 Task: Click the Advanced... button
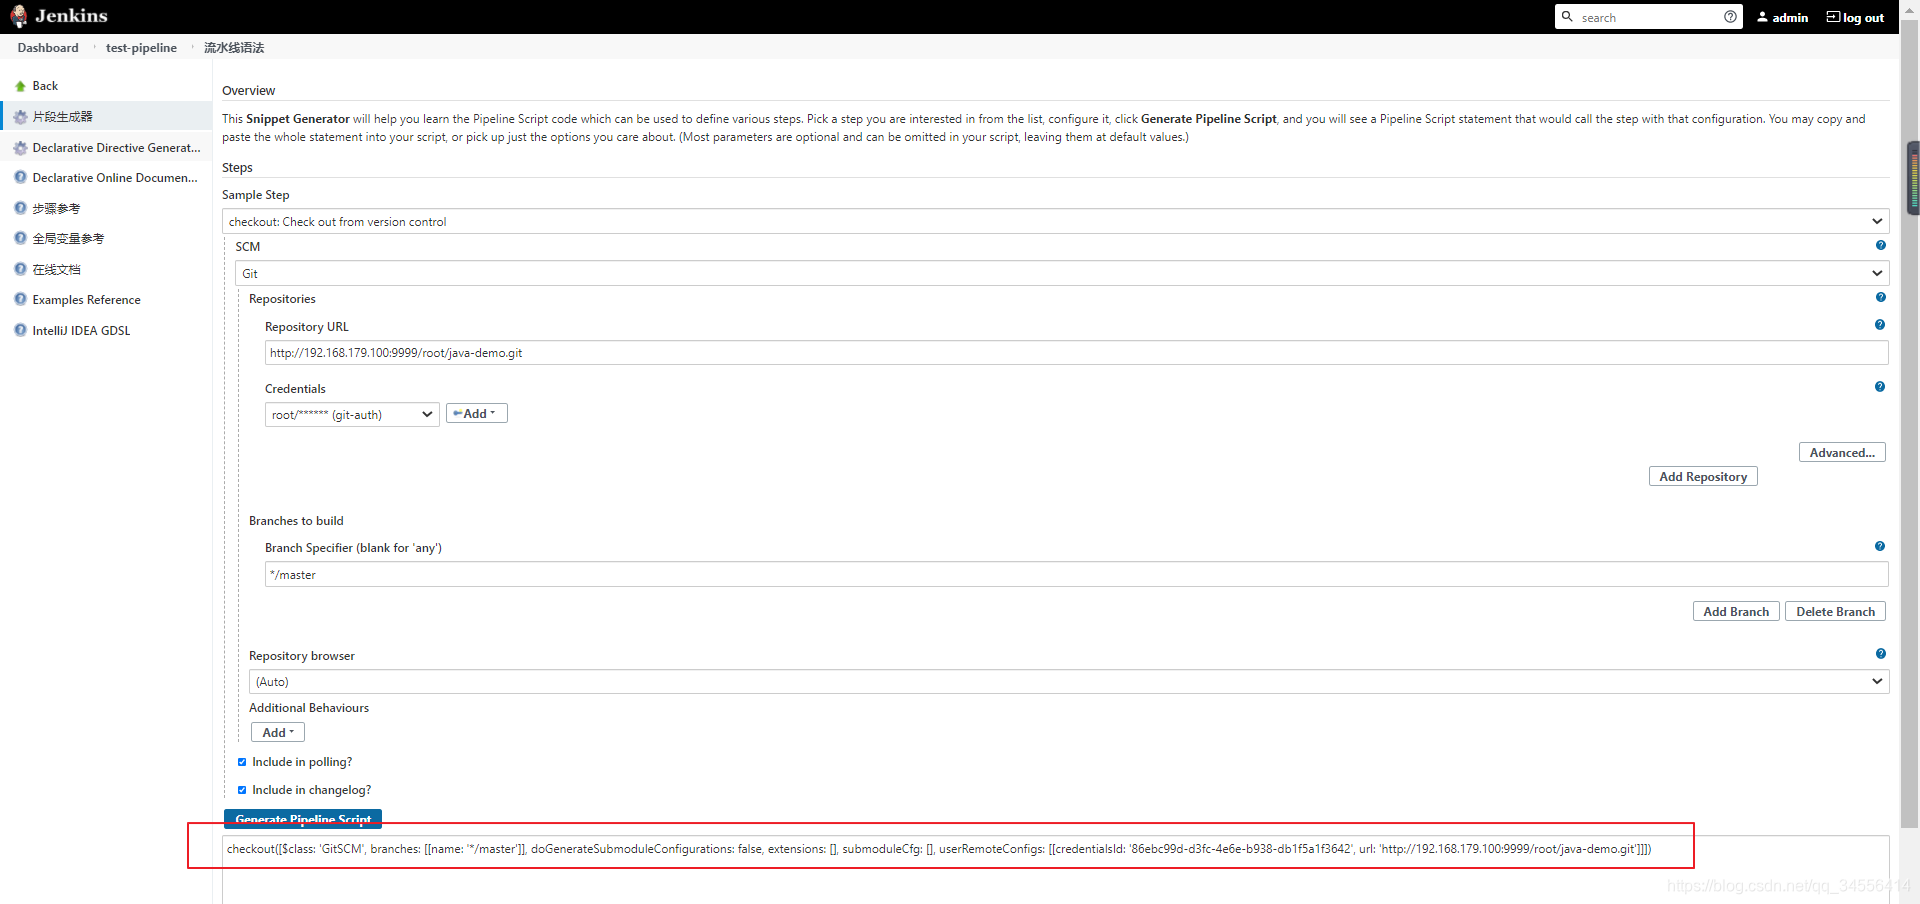click(x=1842, y=453)
